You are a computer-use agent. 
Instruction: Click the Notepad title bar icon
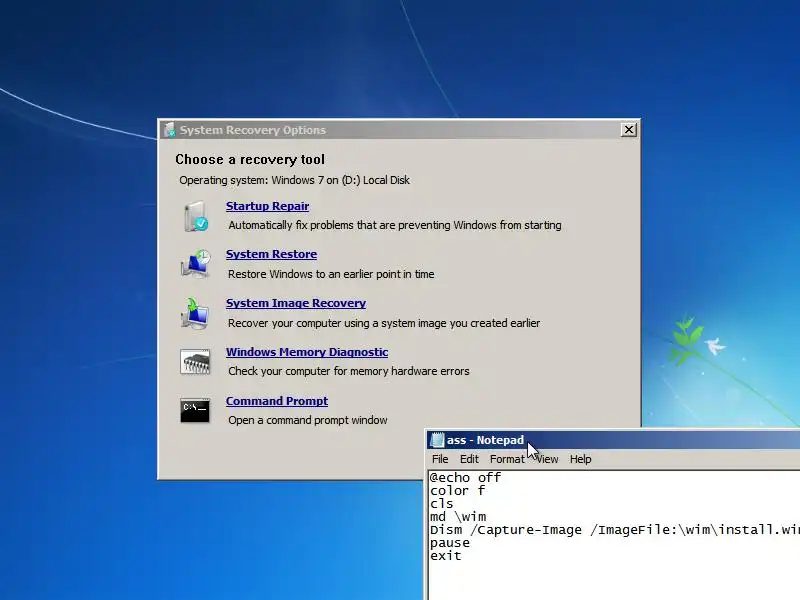[437, 440]
